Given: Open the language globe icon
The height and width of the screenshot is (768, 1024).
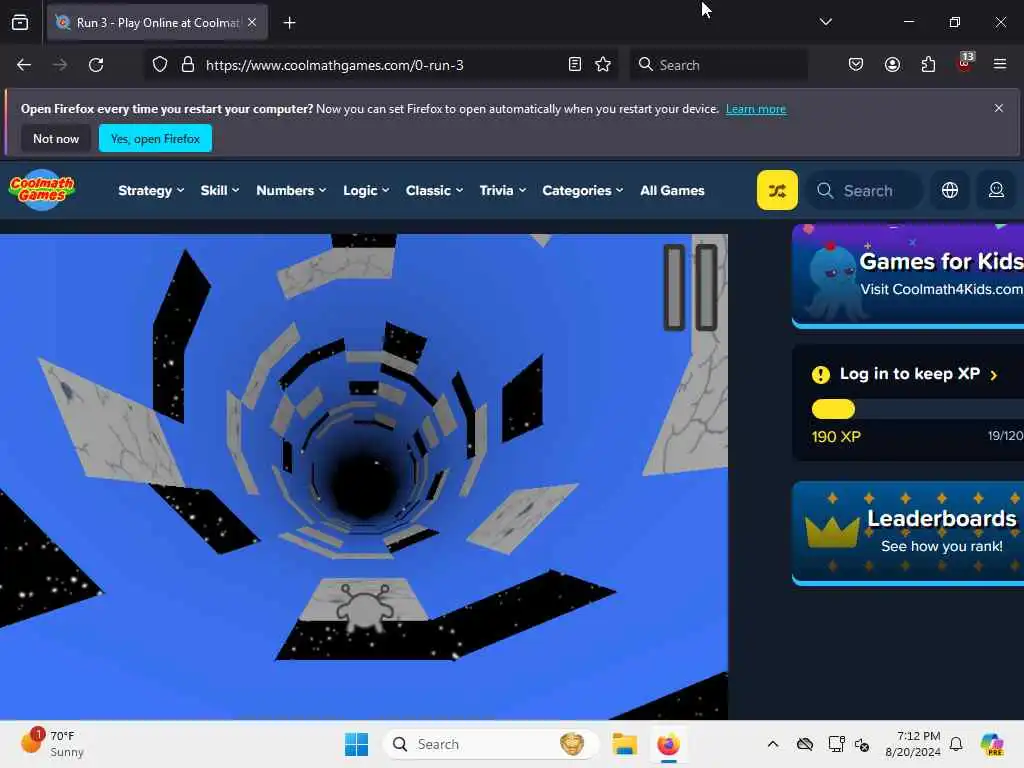Looking at the screenshot, I should 950,190.
